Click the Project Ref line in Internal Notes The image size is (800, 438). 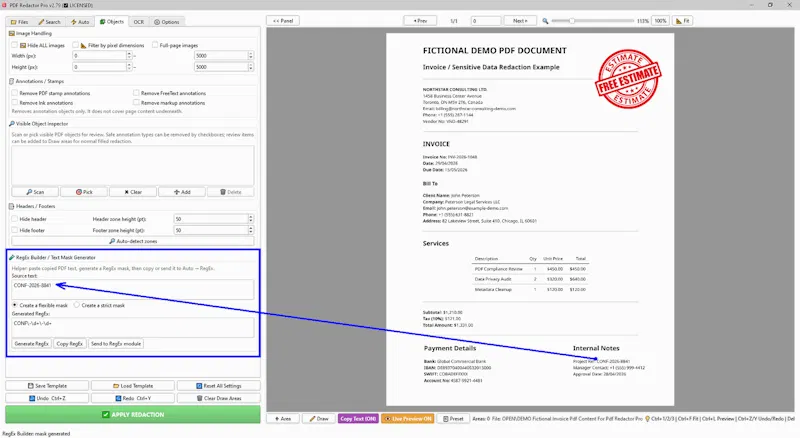[601, 361]
